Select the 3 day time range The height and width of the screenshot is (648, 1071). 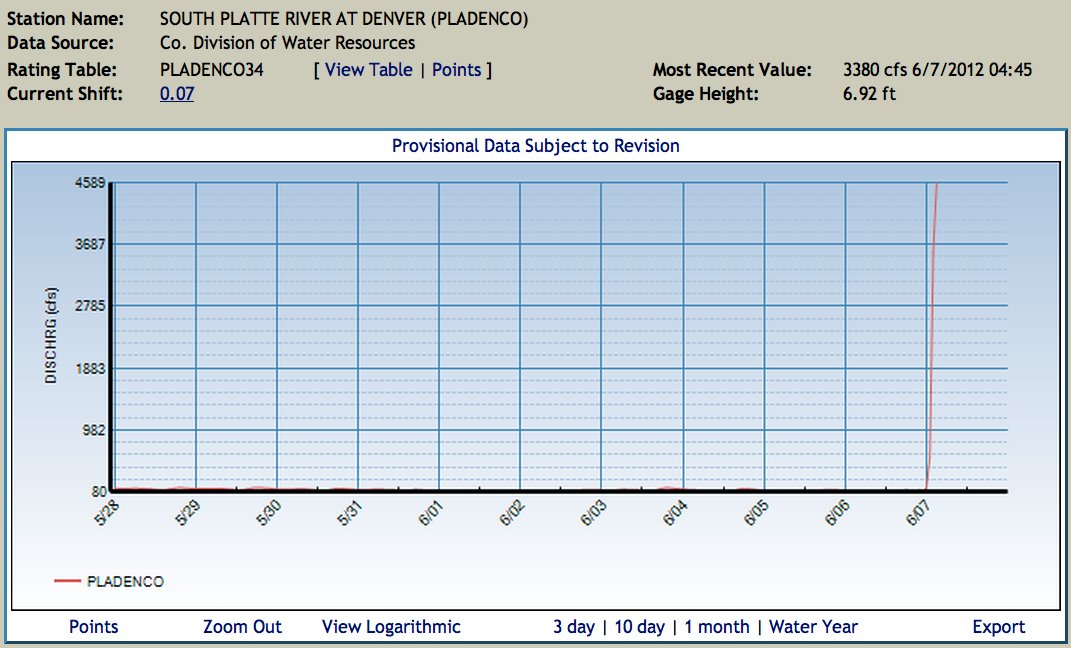[x=574, y=627]
